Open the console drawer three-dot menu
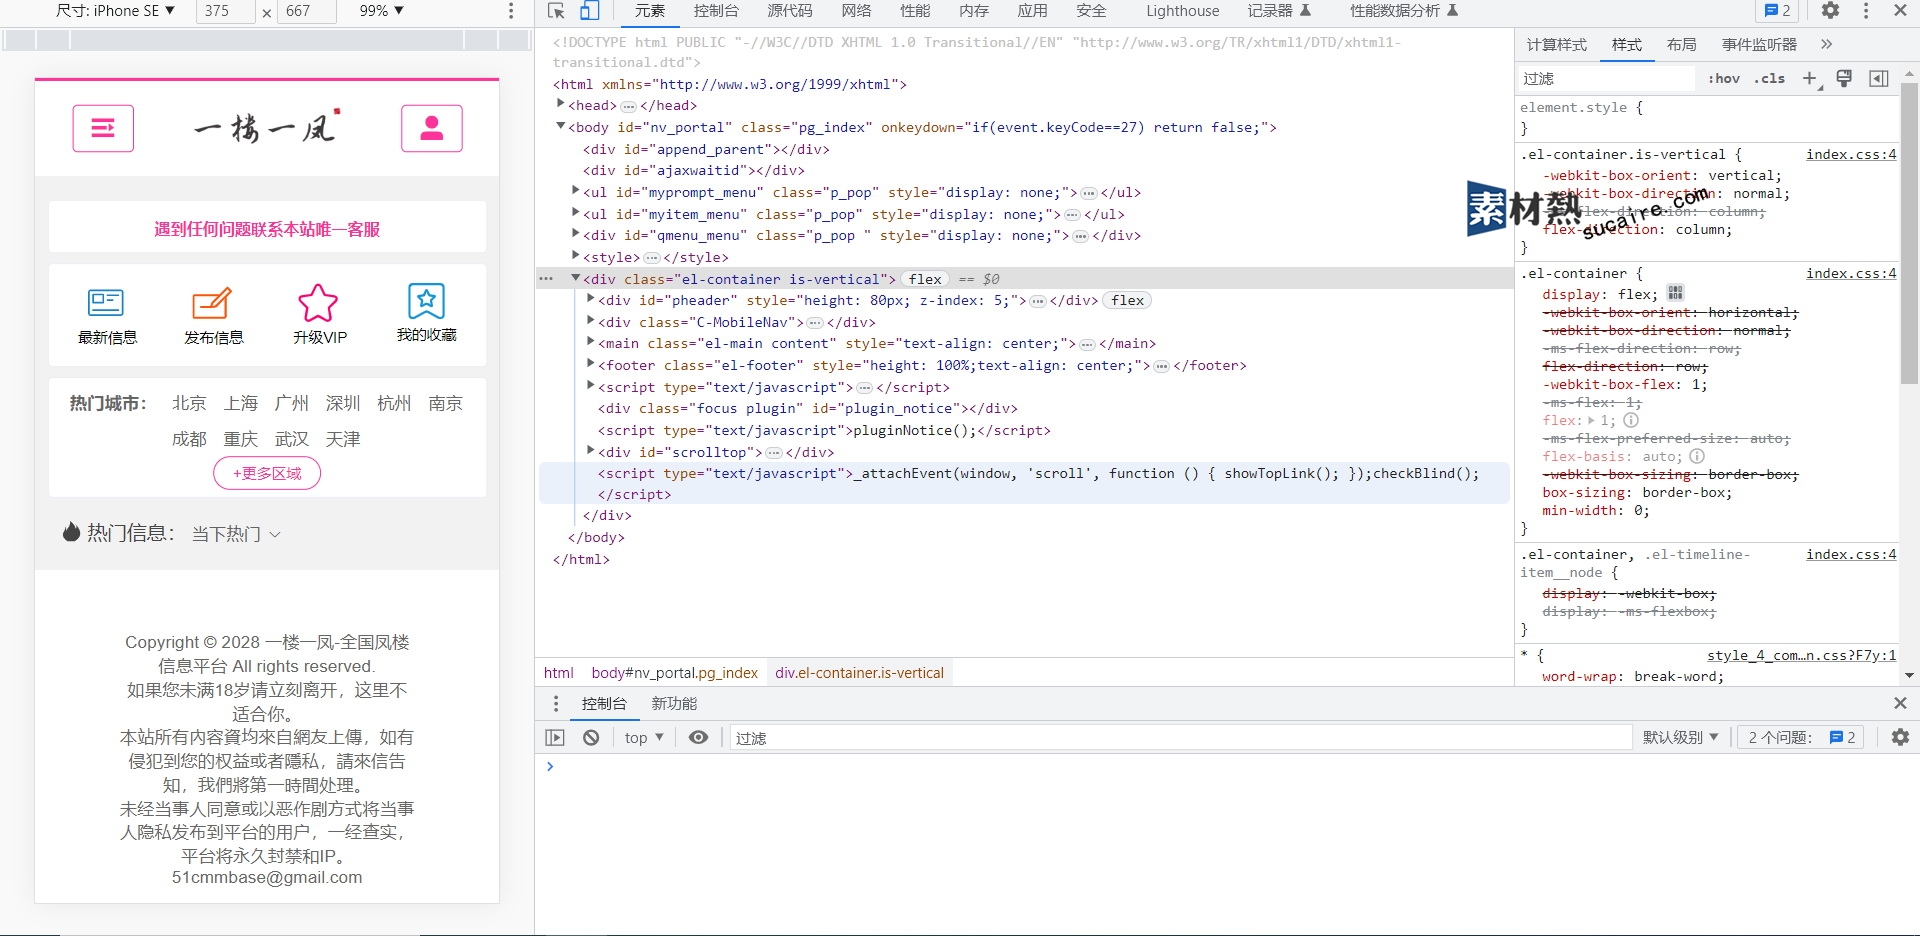1920x936 pixels. click(x=556, y=704)
